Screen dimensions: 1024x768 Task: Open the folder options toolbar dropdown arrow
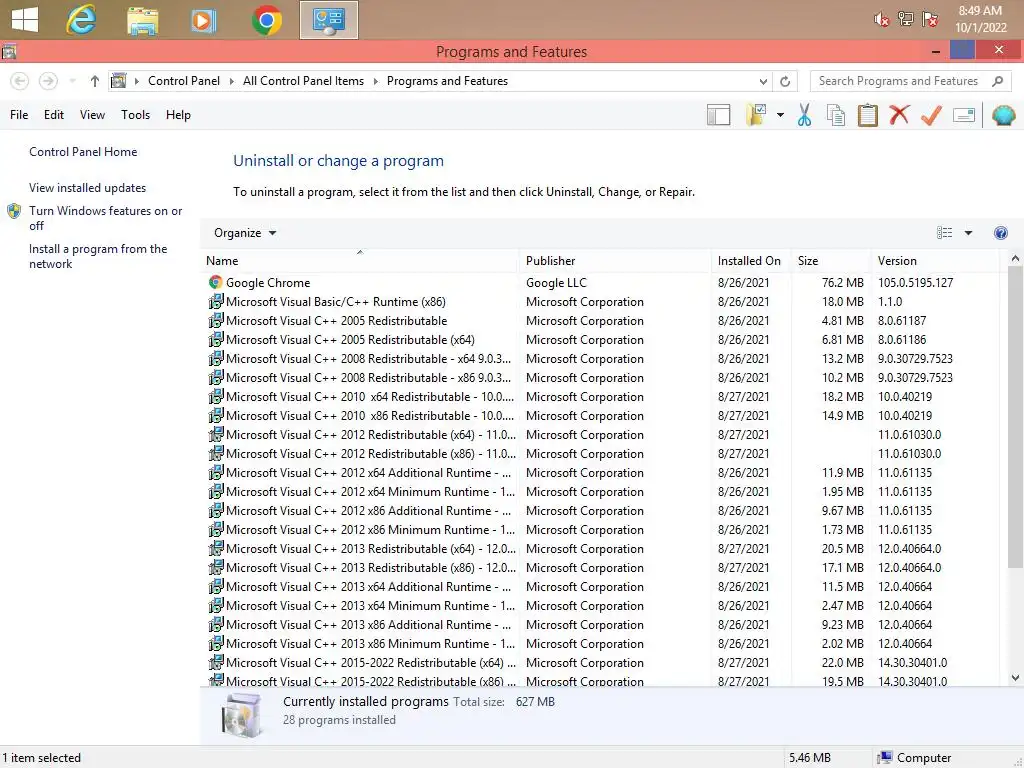click(780, 115)
